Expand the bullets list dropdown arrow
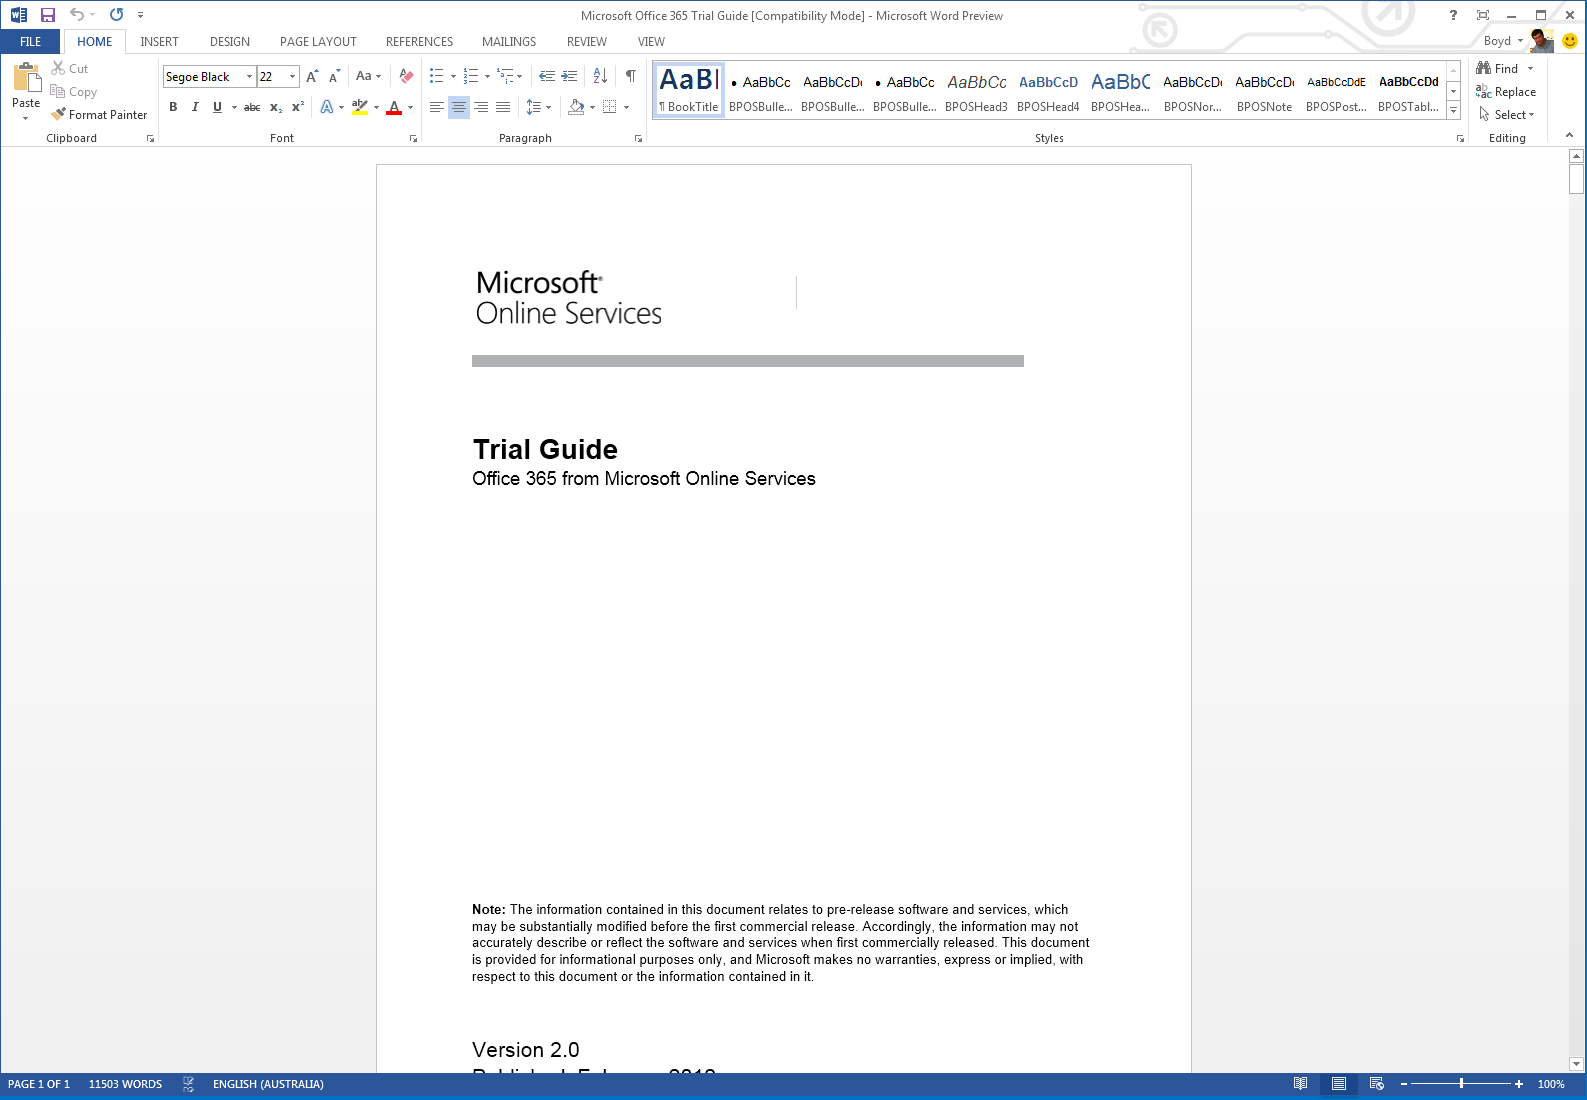The width and height of the screenshot is (1587, 1100). [453, 76]
